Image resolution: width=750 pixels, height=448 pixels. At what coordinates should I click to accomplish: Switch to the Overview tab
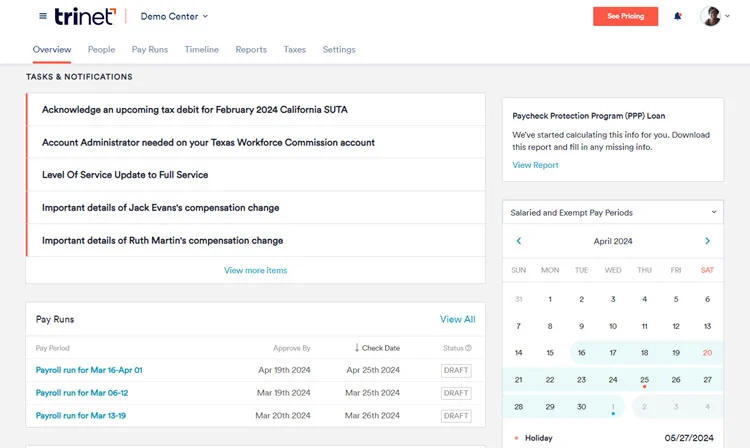[x=52, y=50]
